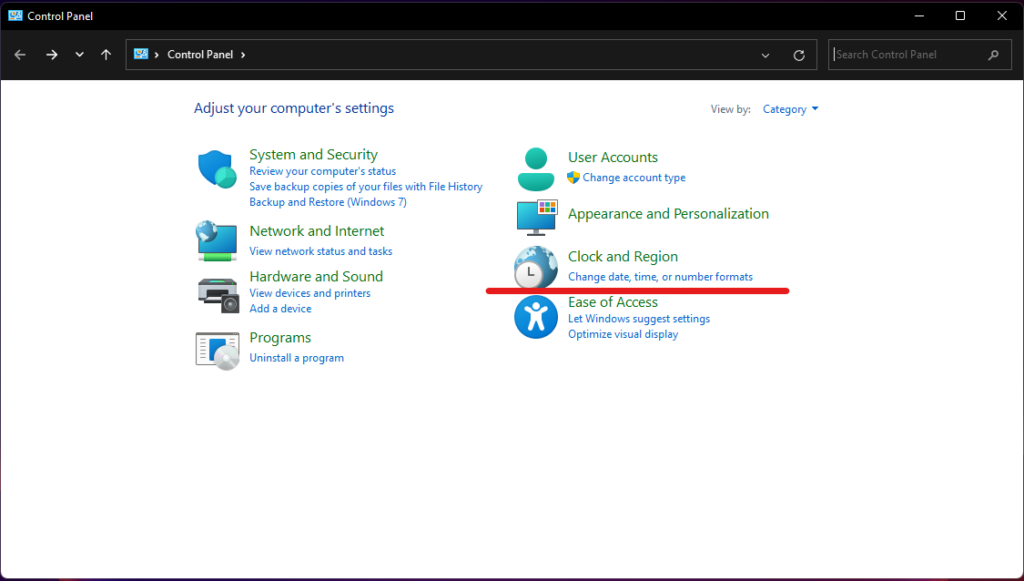Open Change date, time, or number formats
Screen dimensions: 1024x581
[661, 277]
